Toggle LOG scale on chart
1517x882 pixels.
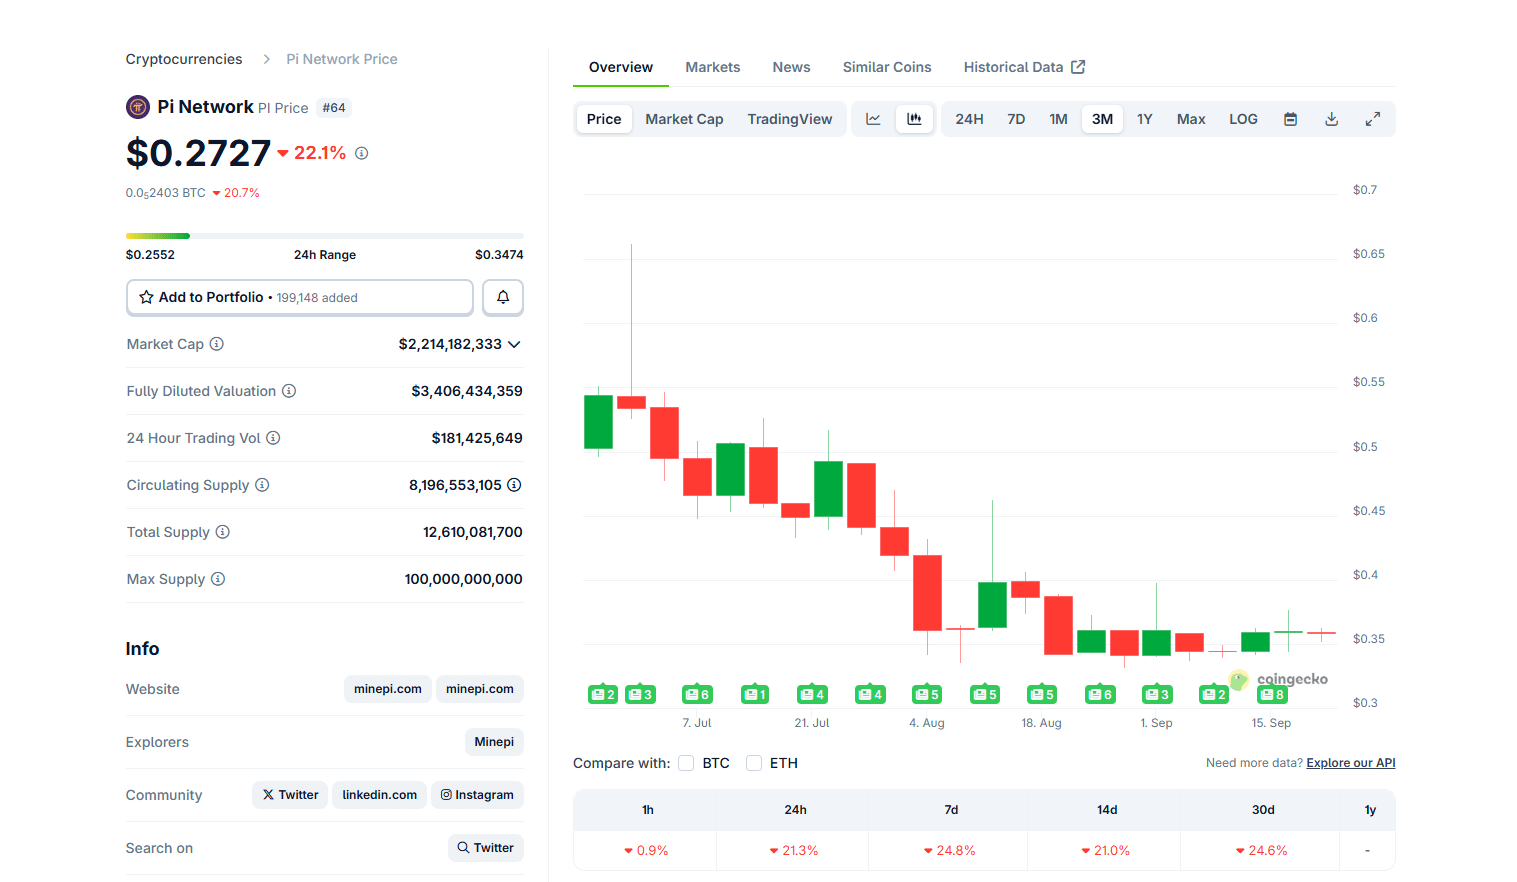[x=1243, y=119]
